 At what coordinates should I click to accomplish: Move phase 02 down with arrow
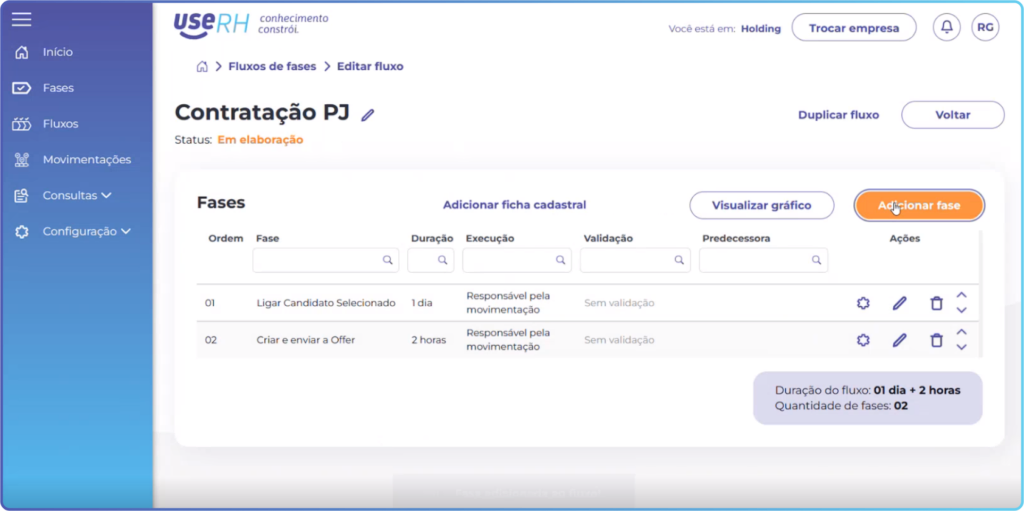[961, 347]
